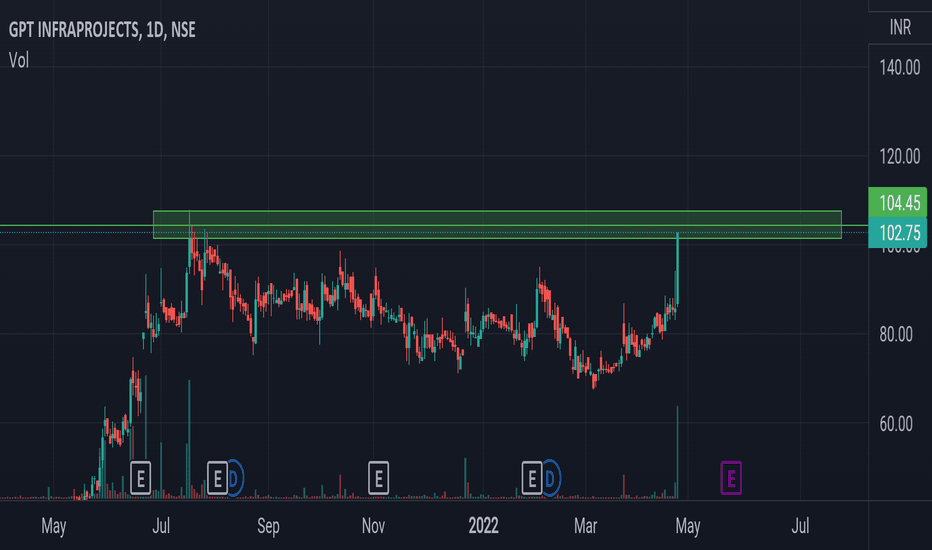Click the dividend D marker in February 2022
The image size is (932, 550).
click(x=550, y=478)
